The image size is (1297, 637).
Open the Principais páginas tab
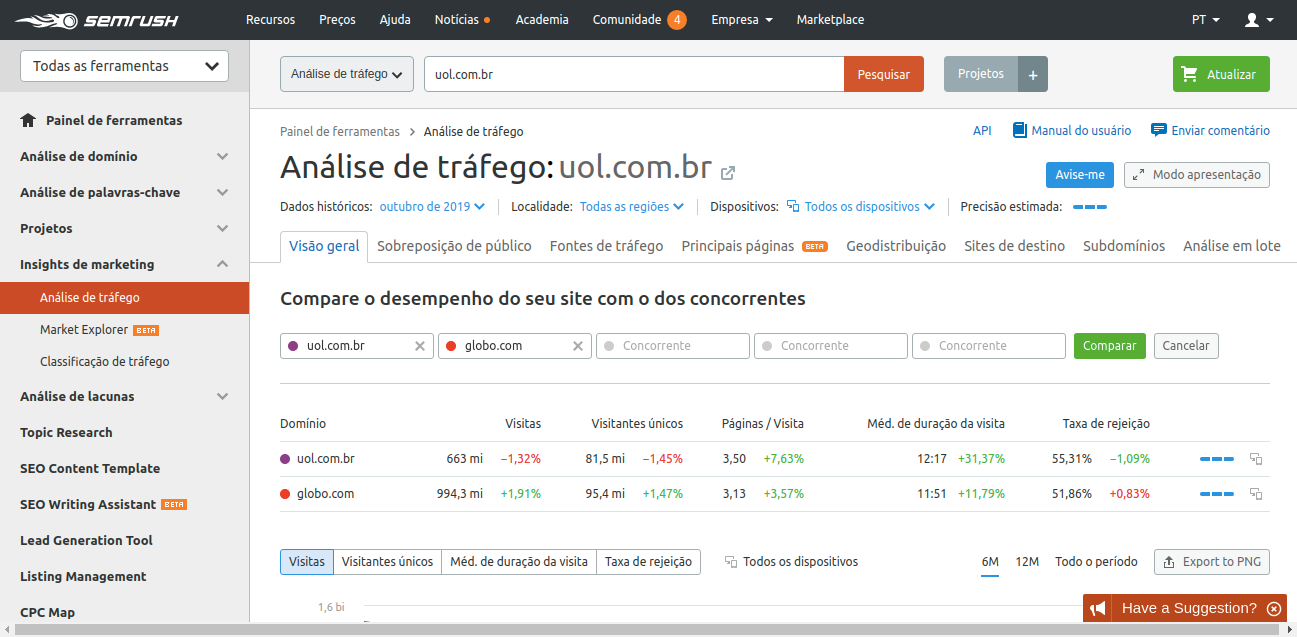pos(754,246)
